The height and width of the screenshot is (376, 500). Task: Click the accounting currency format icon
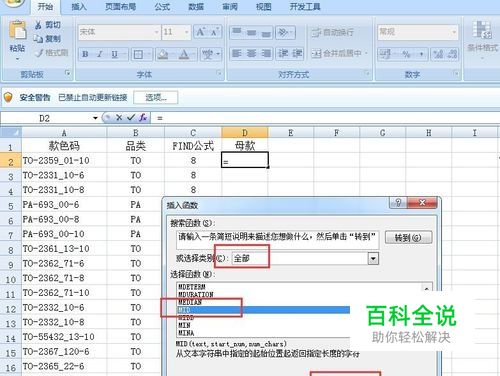tap(385, 54)
